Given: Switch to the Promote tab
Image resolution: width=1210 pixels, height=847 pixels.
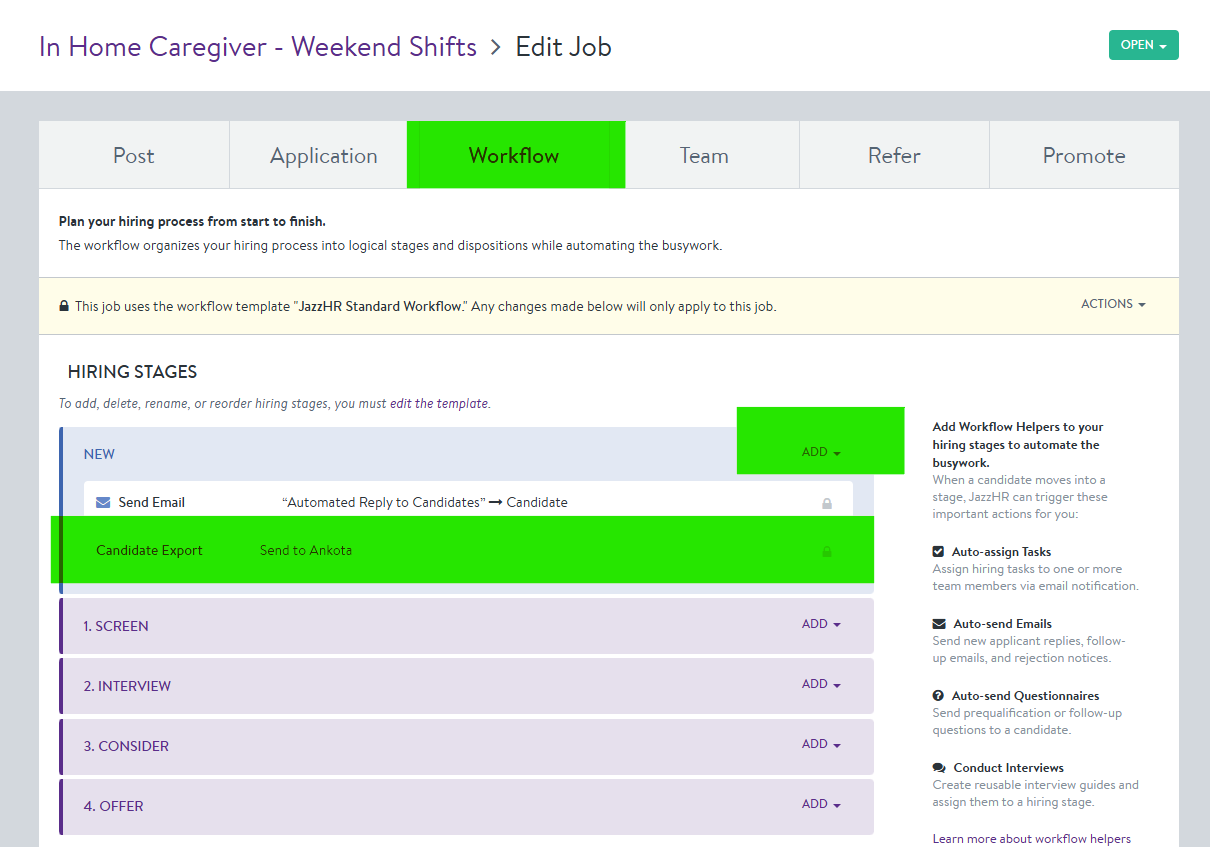Looking at the screenshot, I should pos(1083,156).
